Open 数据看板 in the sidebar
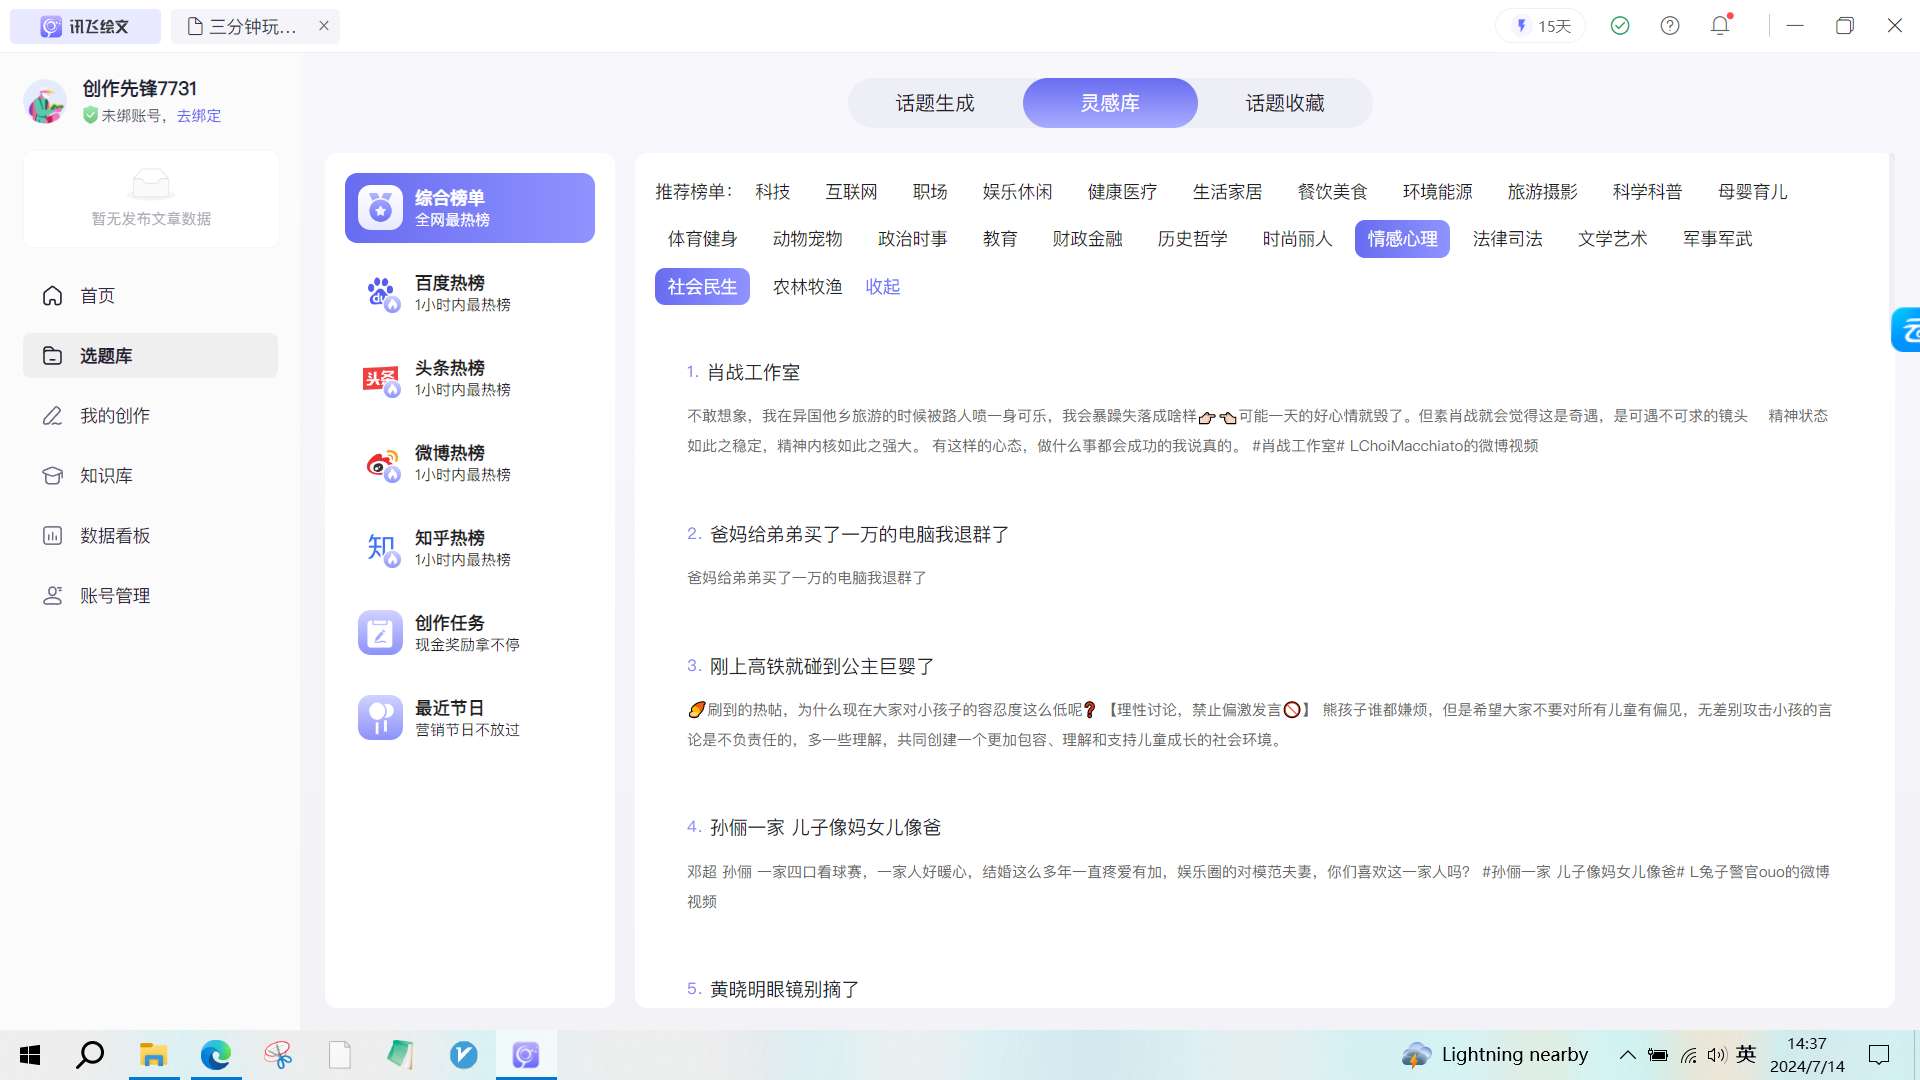 [115, 536]
